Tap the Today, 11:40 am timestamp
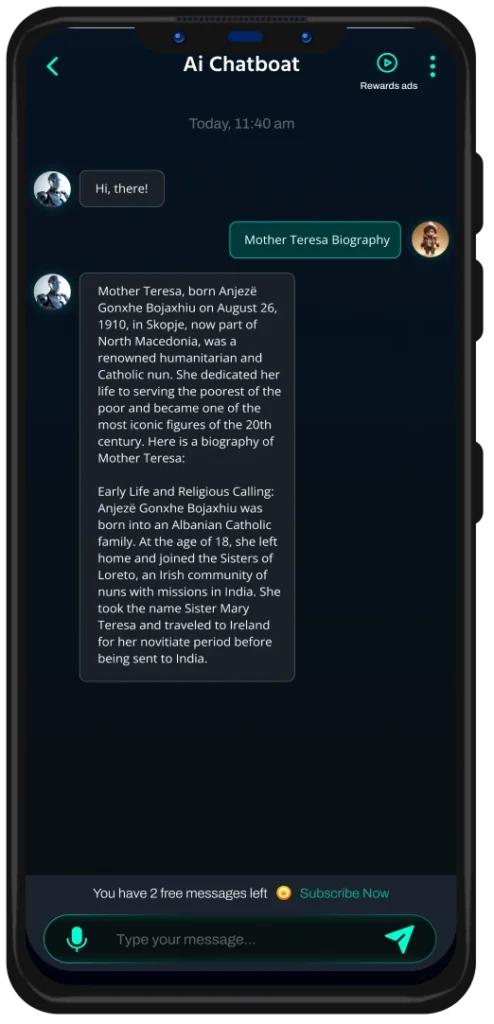Viewport: 494px width, 1024px height. 242,123
